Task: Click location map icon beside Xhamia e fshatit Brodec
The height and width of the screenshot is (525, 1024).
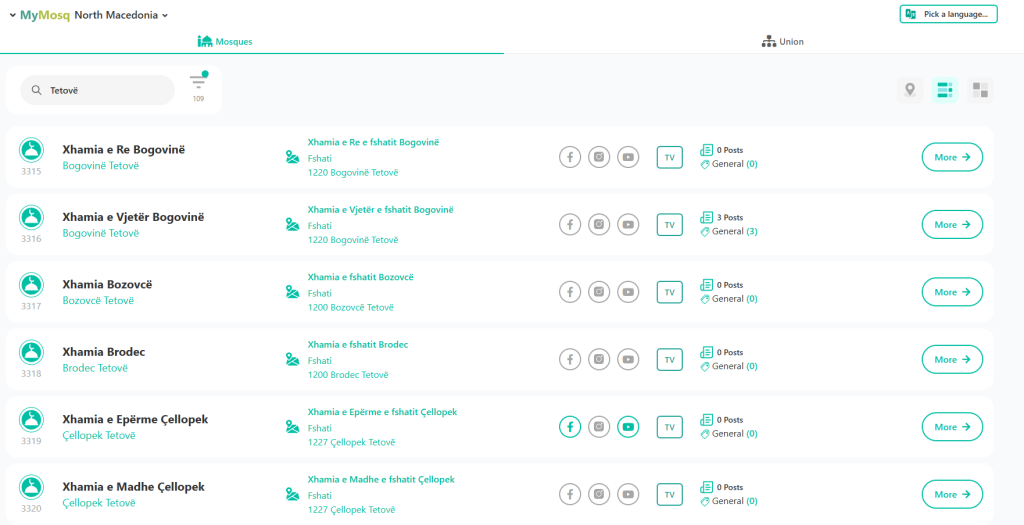Action: point(292,360)
